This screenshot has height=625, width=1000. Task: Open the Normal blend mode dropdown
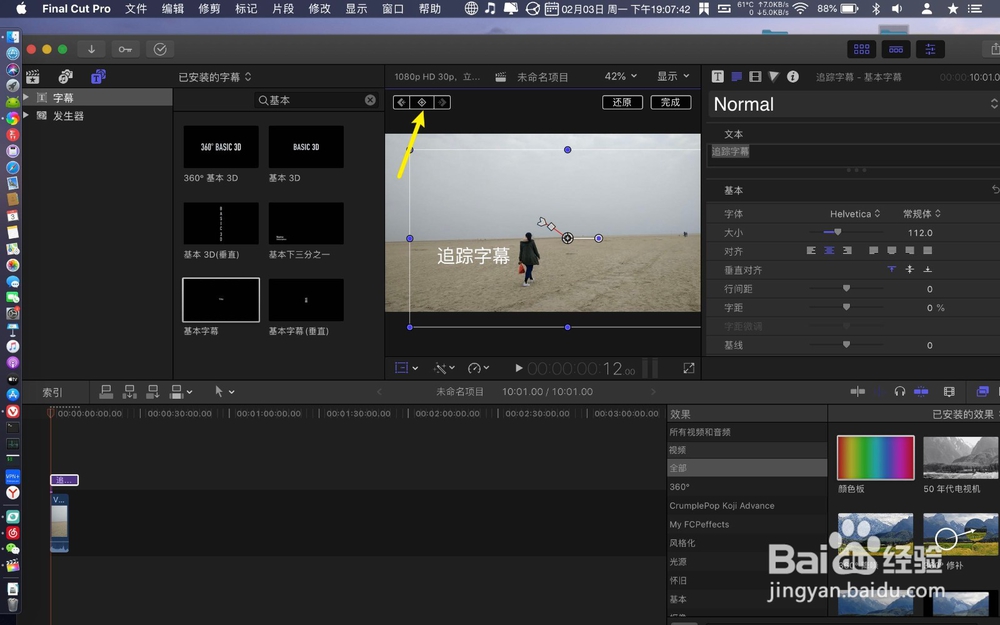(x=852, y=103)
